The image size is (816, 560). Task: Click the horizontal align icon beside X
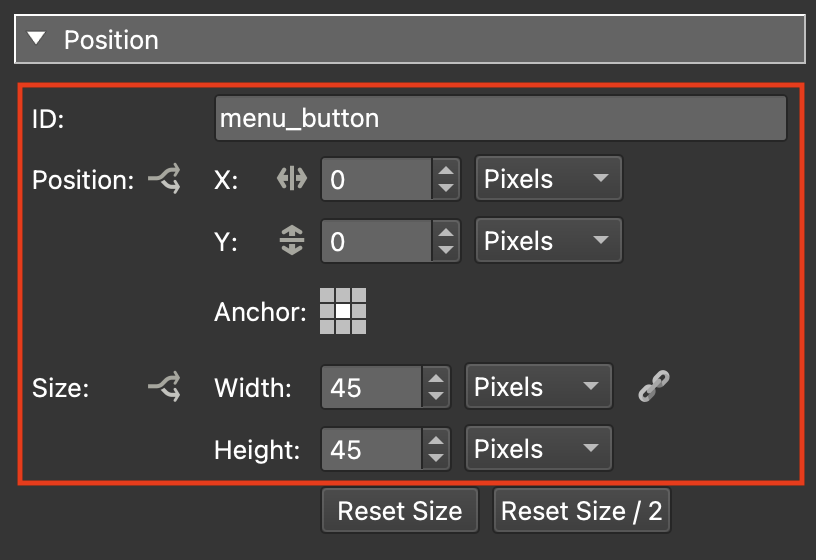click(291, 180)
